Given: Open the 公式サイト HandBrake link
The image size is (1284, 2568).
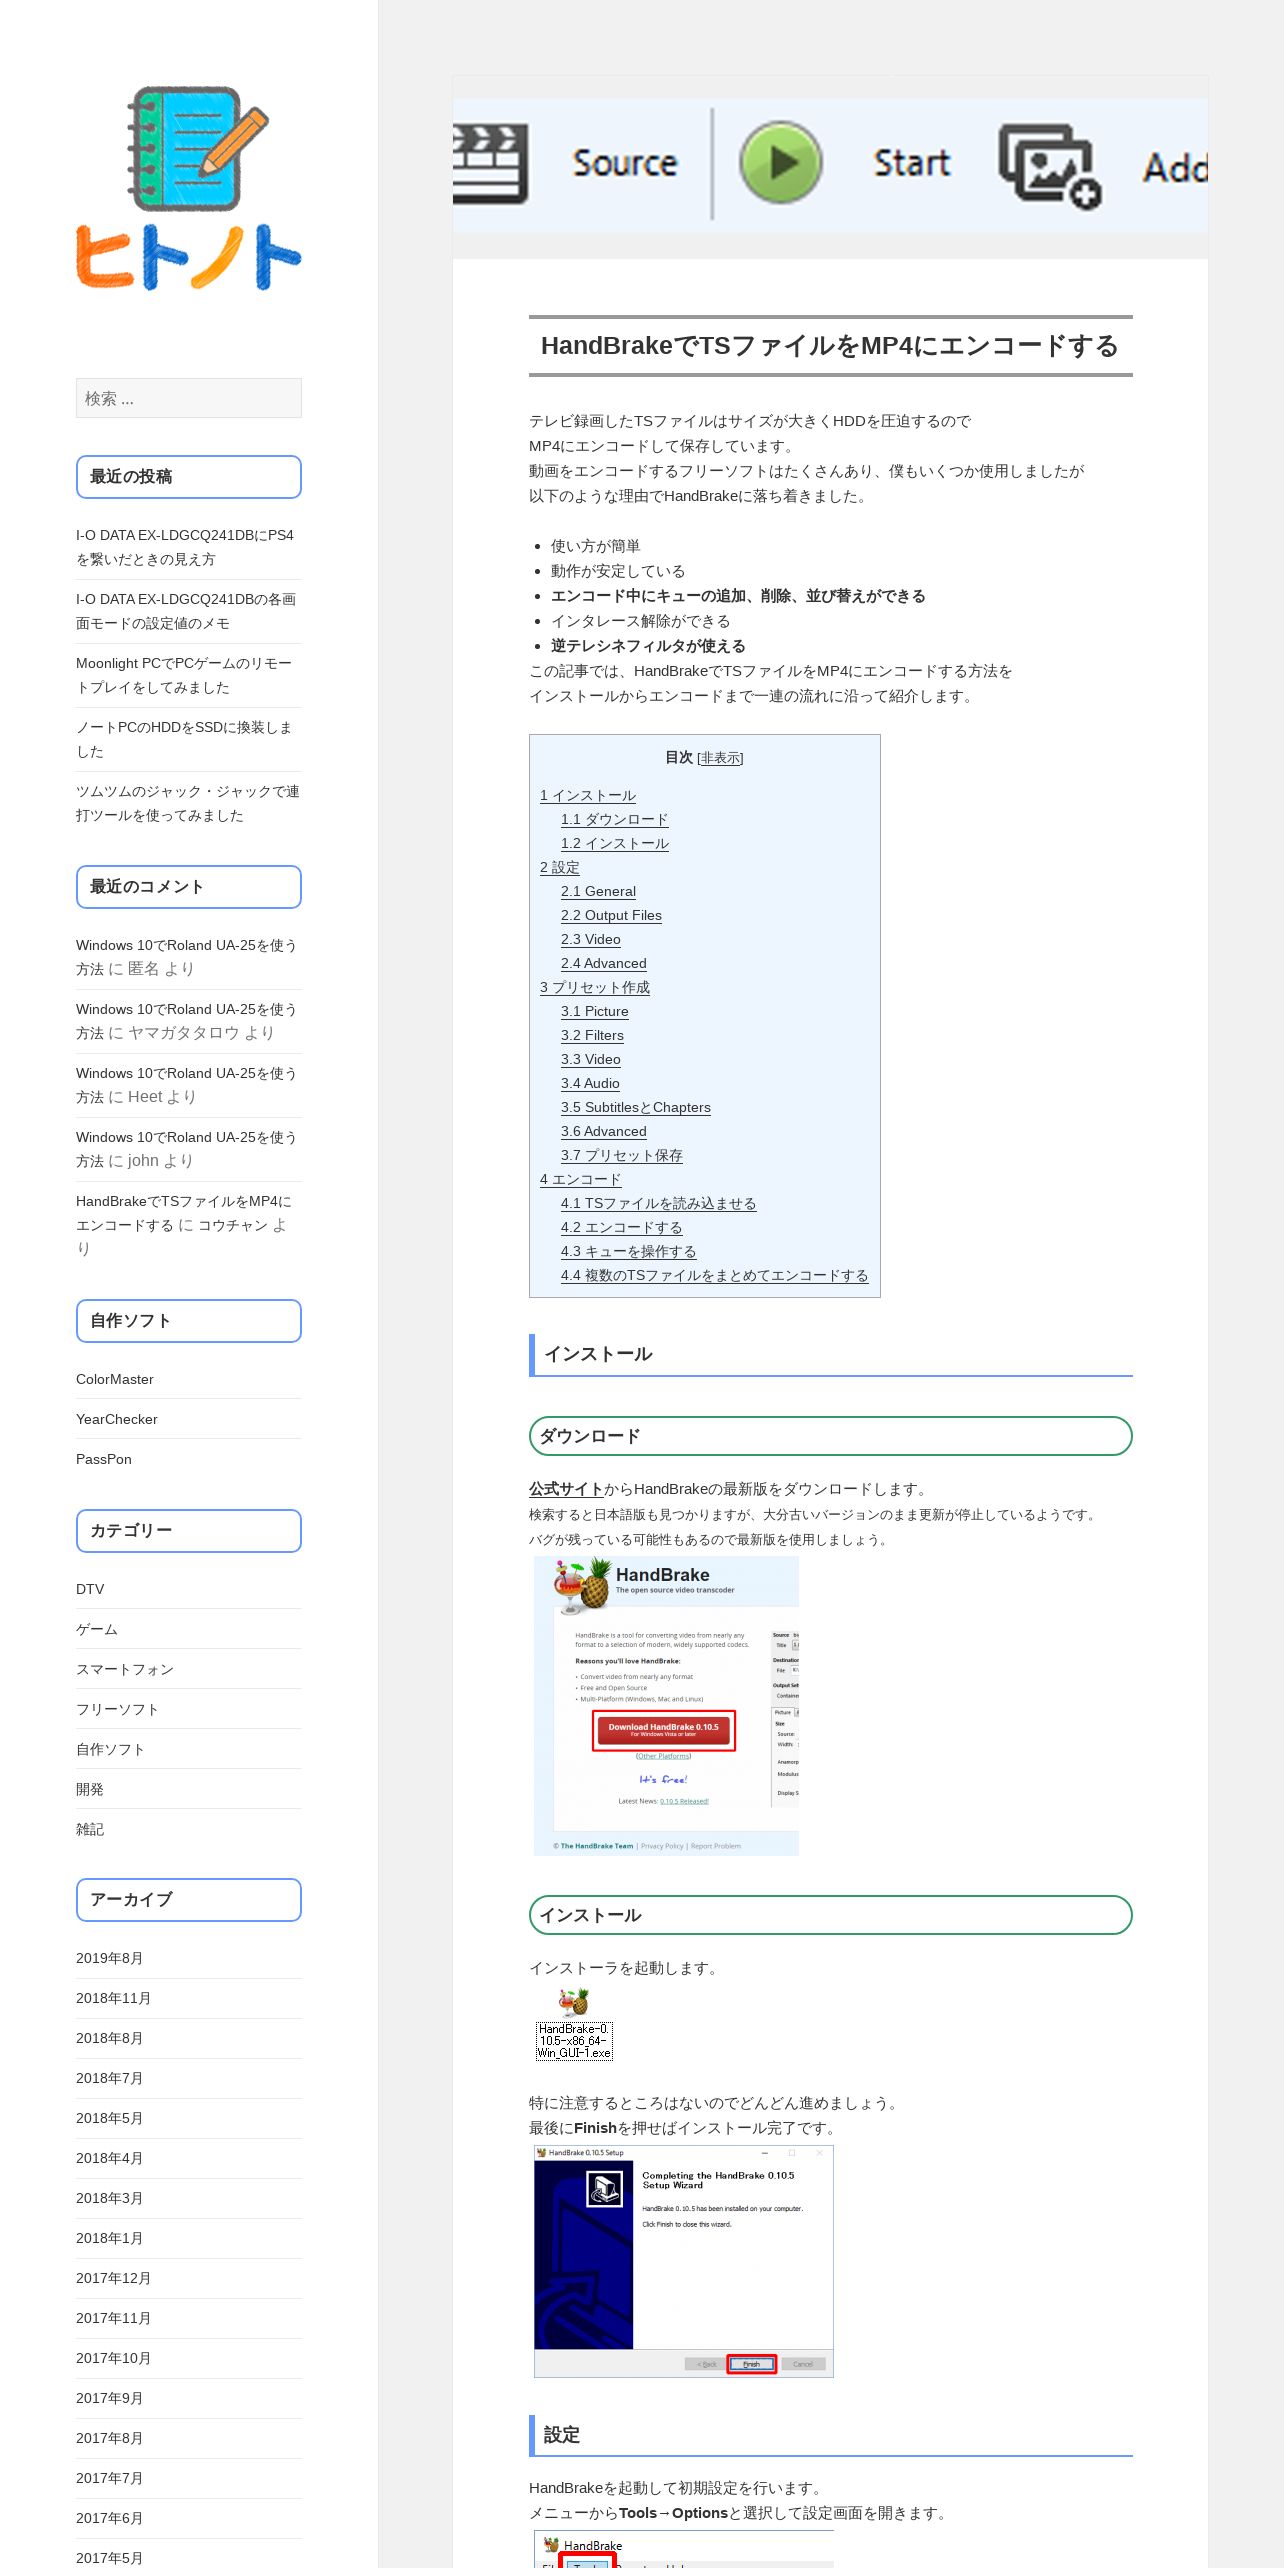Looking at the screenshot, I should [x=566, y=1489].
